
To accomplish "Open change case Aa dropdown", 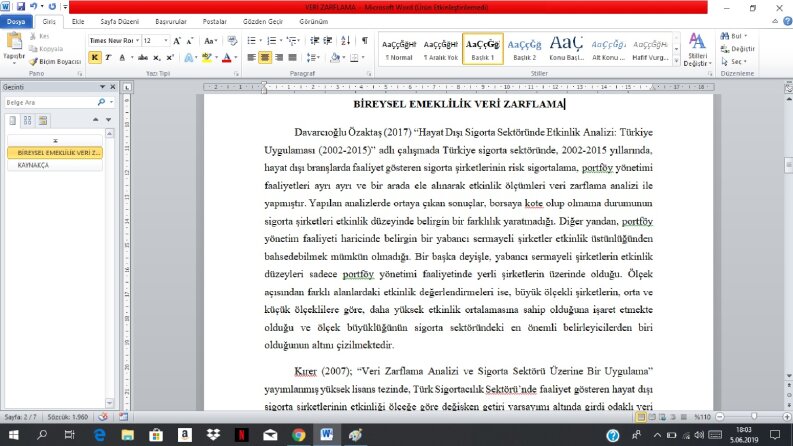I will 210,40.
